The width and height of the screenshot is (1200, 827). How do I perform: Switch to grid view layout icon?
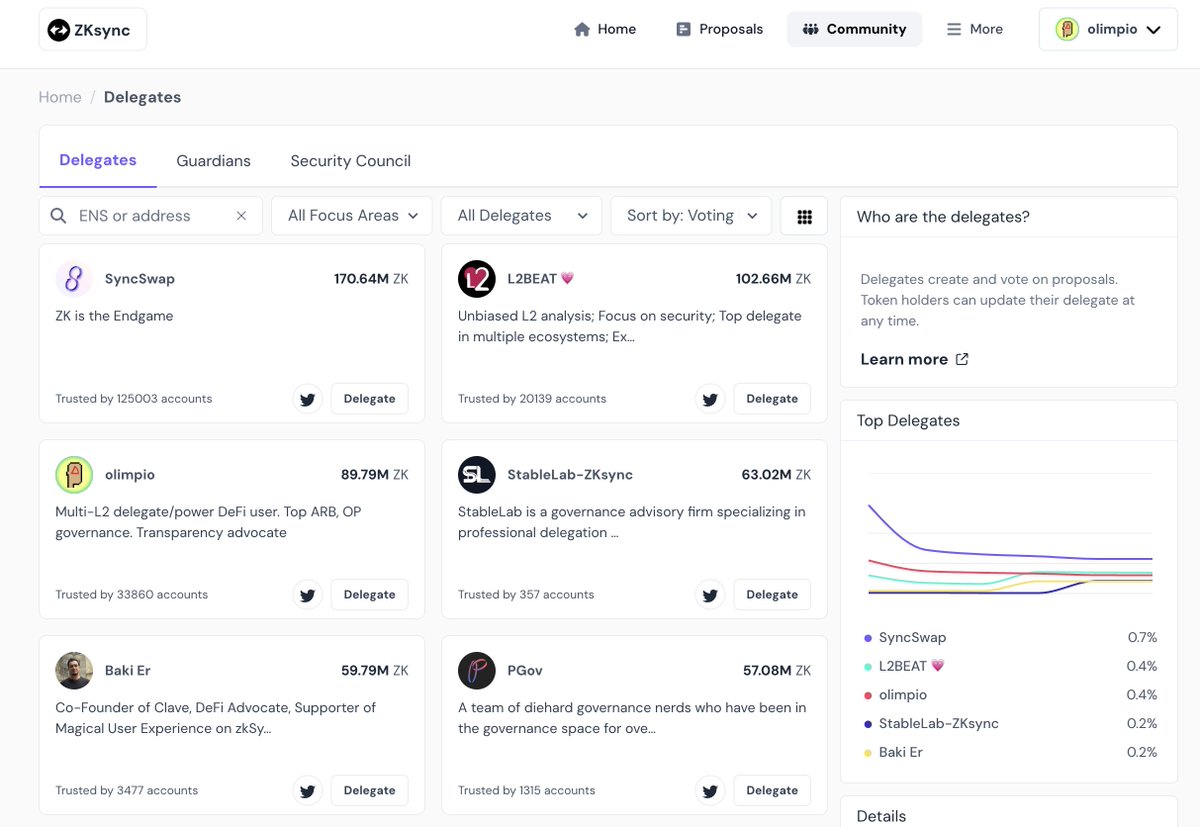tap(804, 216)
